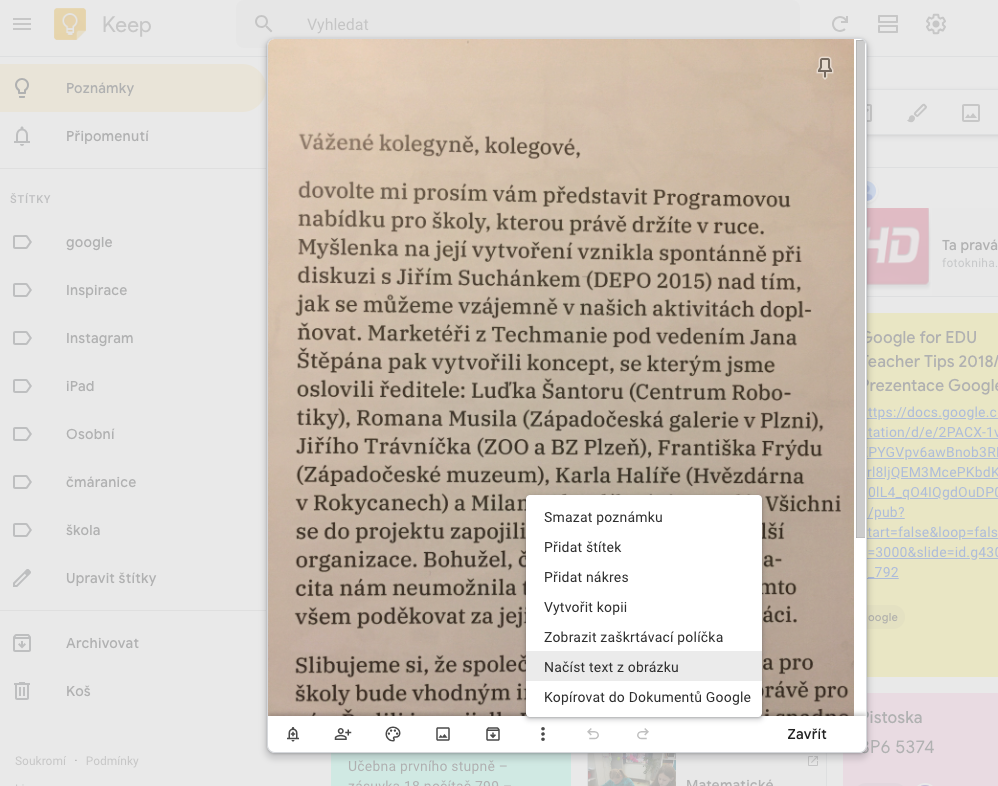Refresh notes with the reload icon
The height and width of the screenshot is (786, 998).
[840, 24]
